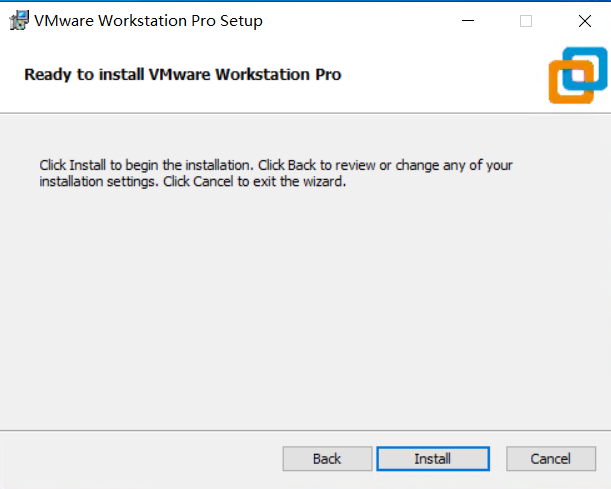The image size is (611, 489).
Task: Click the installer icon in the title bar
Action: 18,20
